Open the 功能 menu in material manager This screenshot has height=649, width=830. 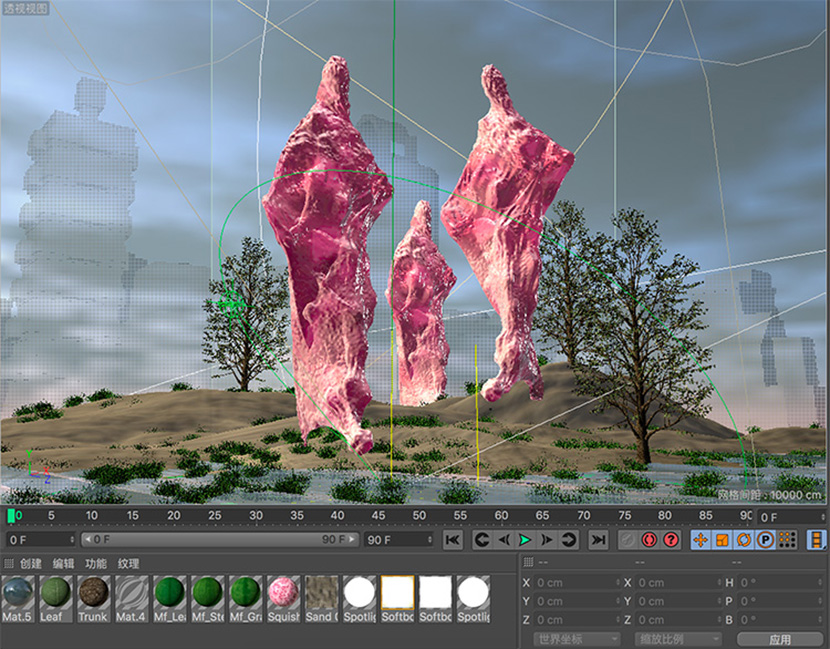point(96,563)
